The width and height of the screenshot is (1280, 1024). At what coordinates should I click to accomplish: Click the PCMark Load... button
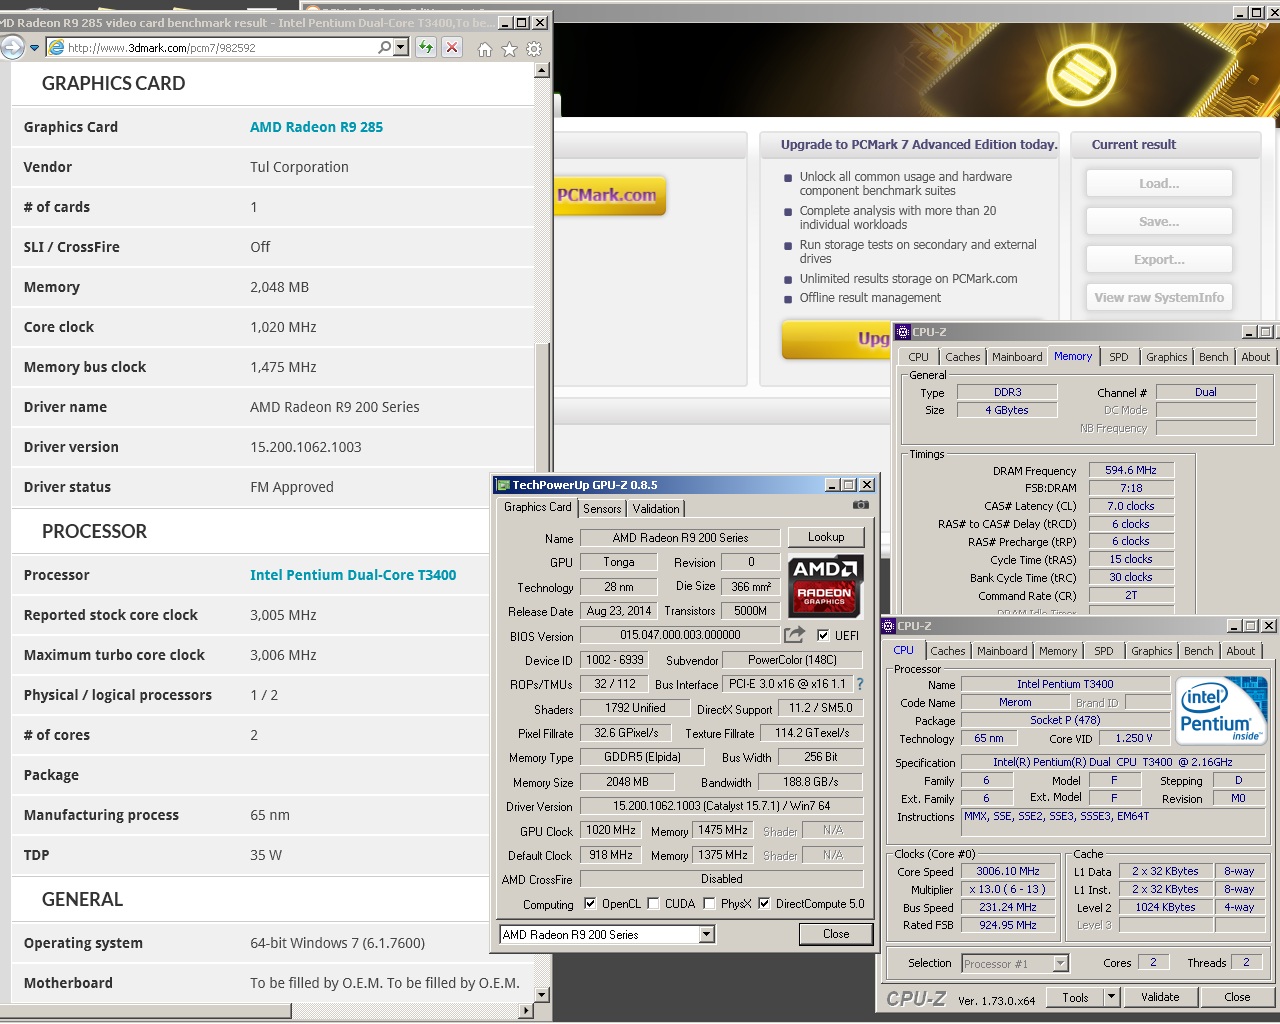coord(1159,184)
